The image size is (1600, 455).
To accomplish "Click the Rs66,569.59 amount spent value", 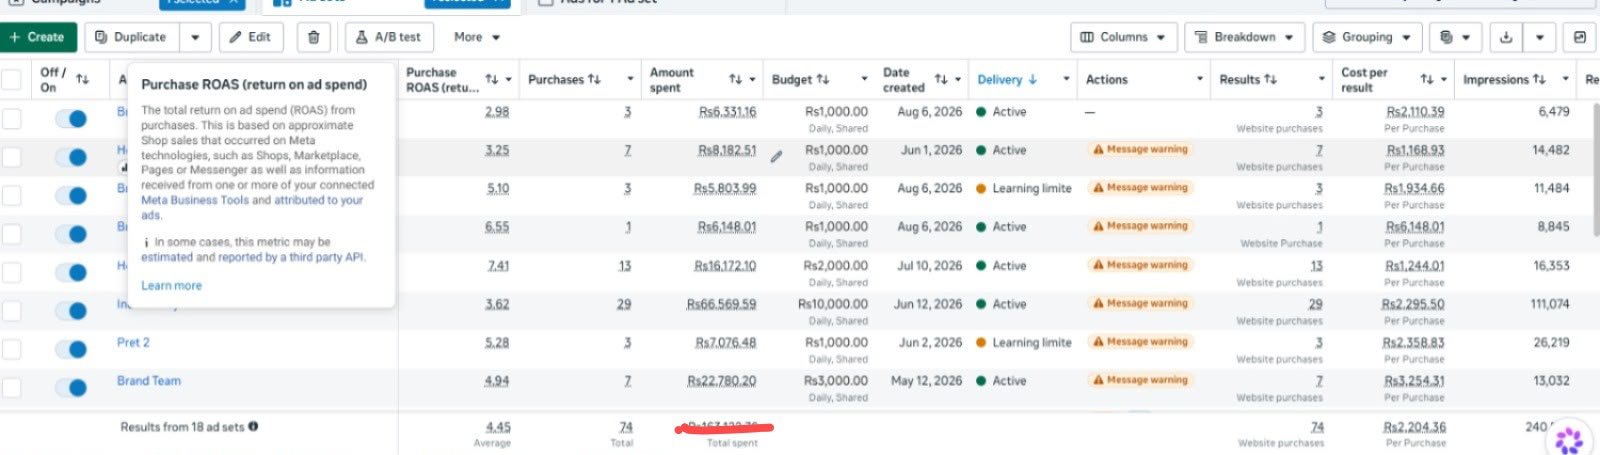I will tap(721, 304).
